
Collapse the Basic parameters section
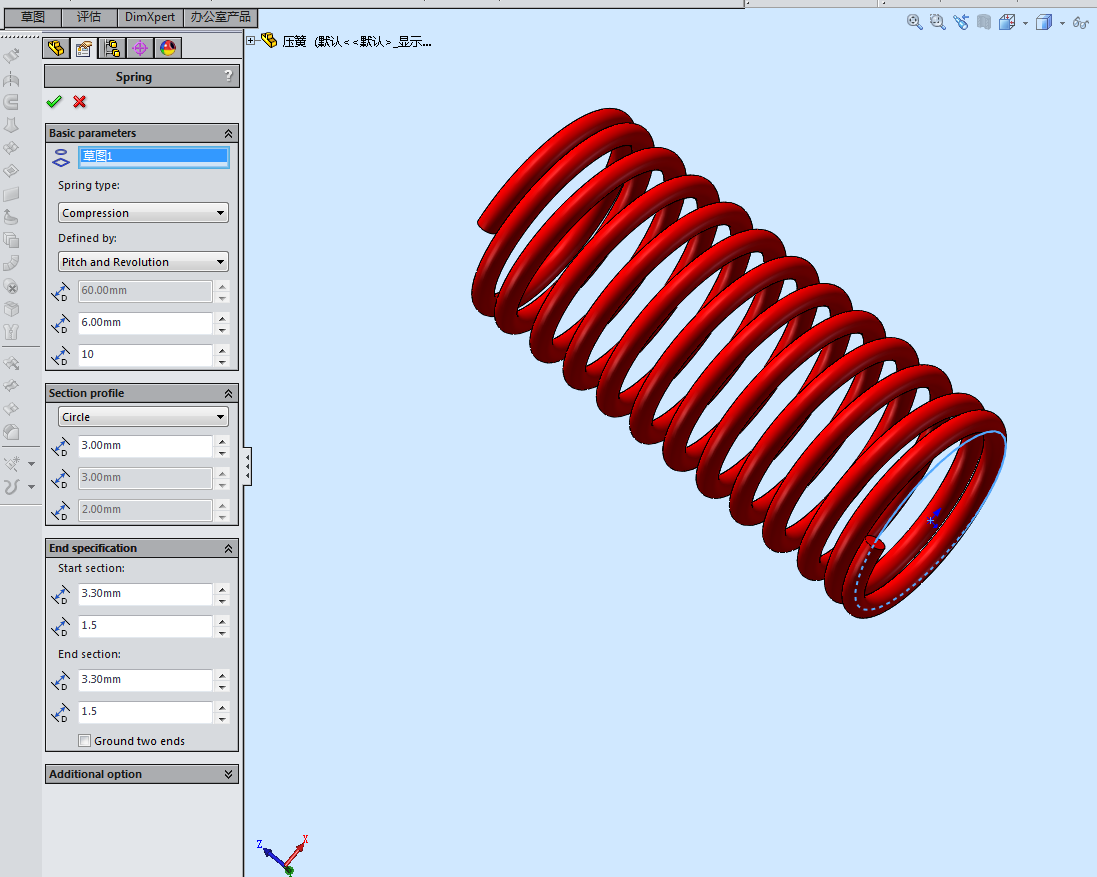[228, 134]
